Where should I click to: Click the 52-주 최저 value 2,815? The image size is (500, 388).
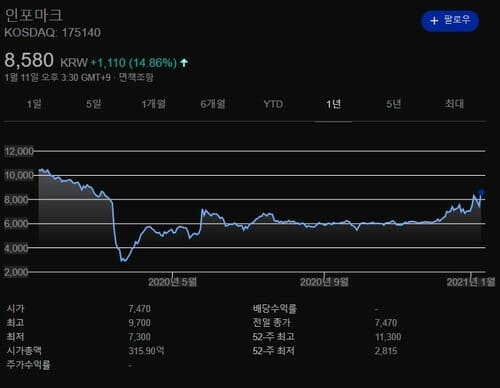386,351
